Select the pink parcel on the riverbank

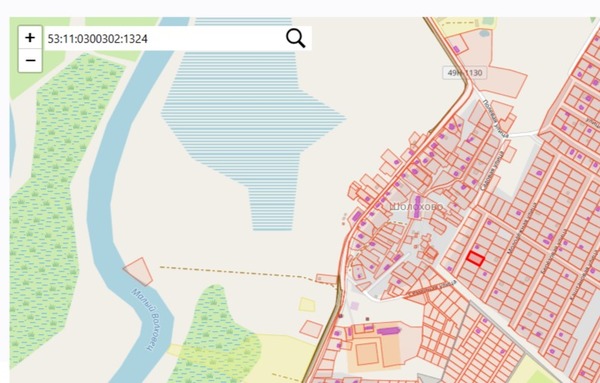tap(138, 272)
